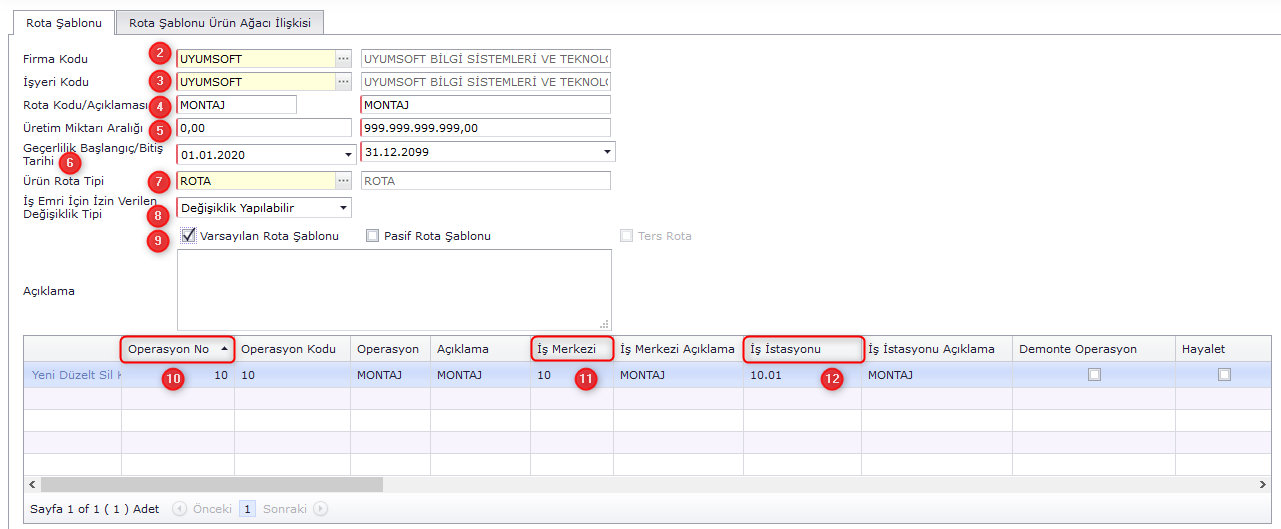
Task: Click the horizontal scrollbar thumb of the grid
Action: [212, 484]
